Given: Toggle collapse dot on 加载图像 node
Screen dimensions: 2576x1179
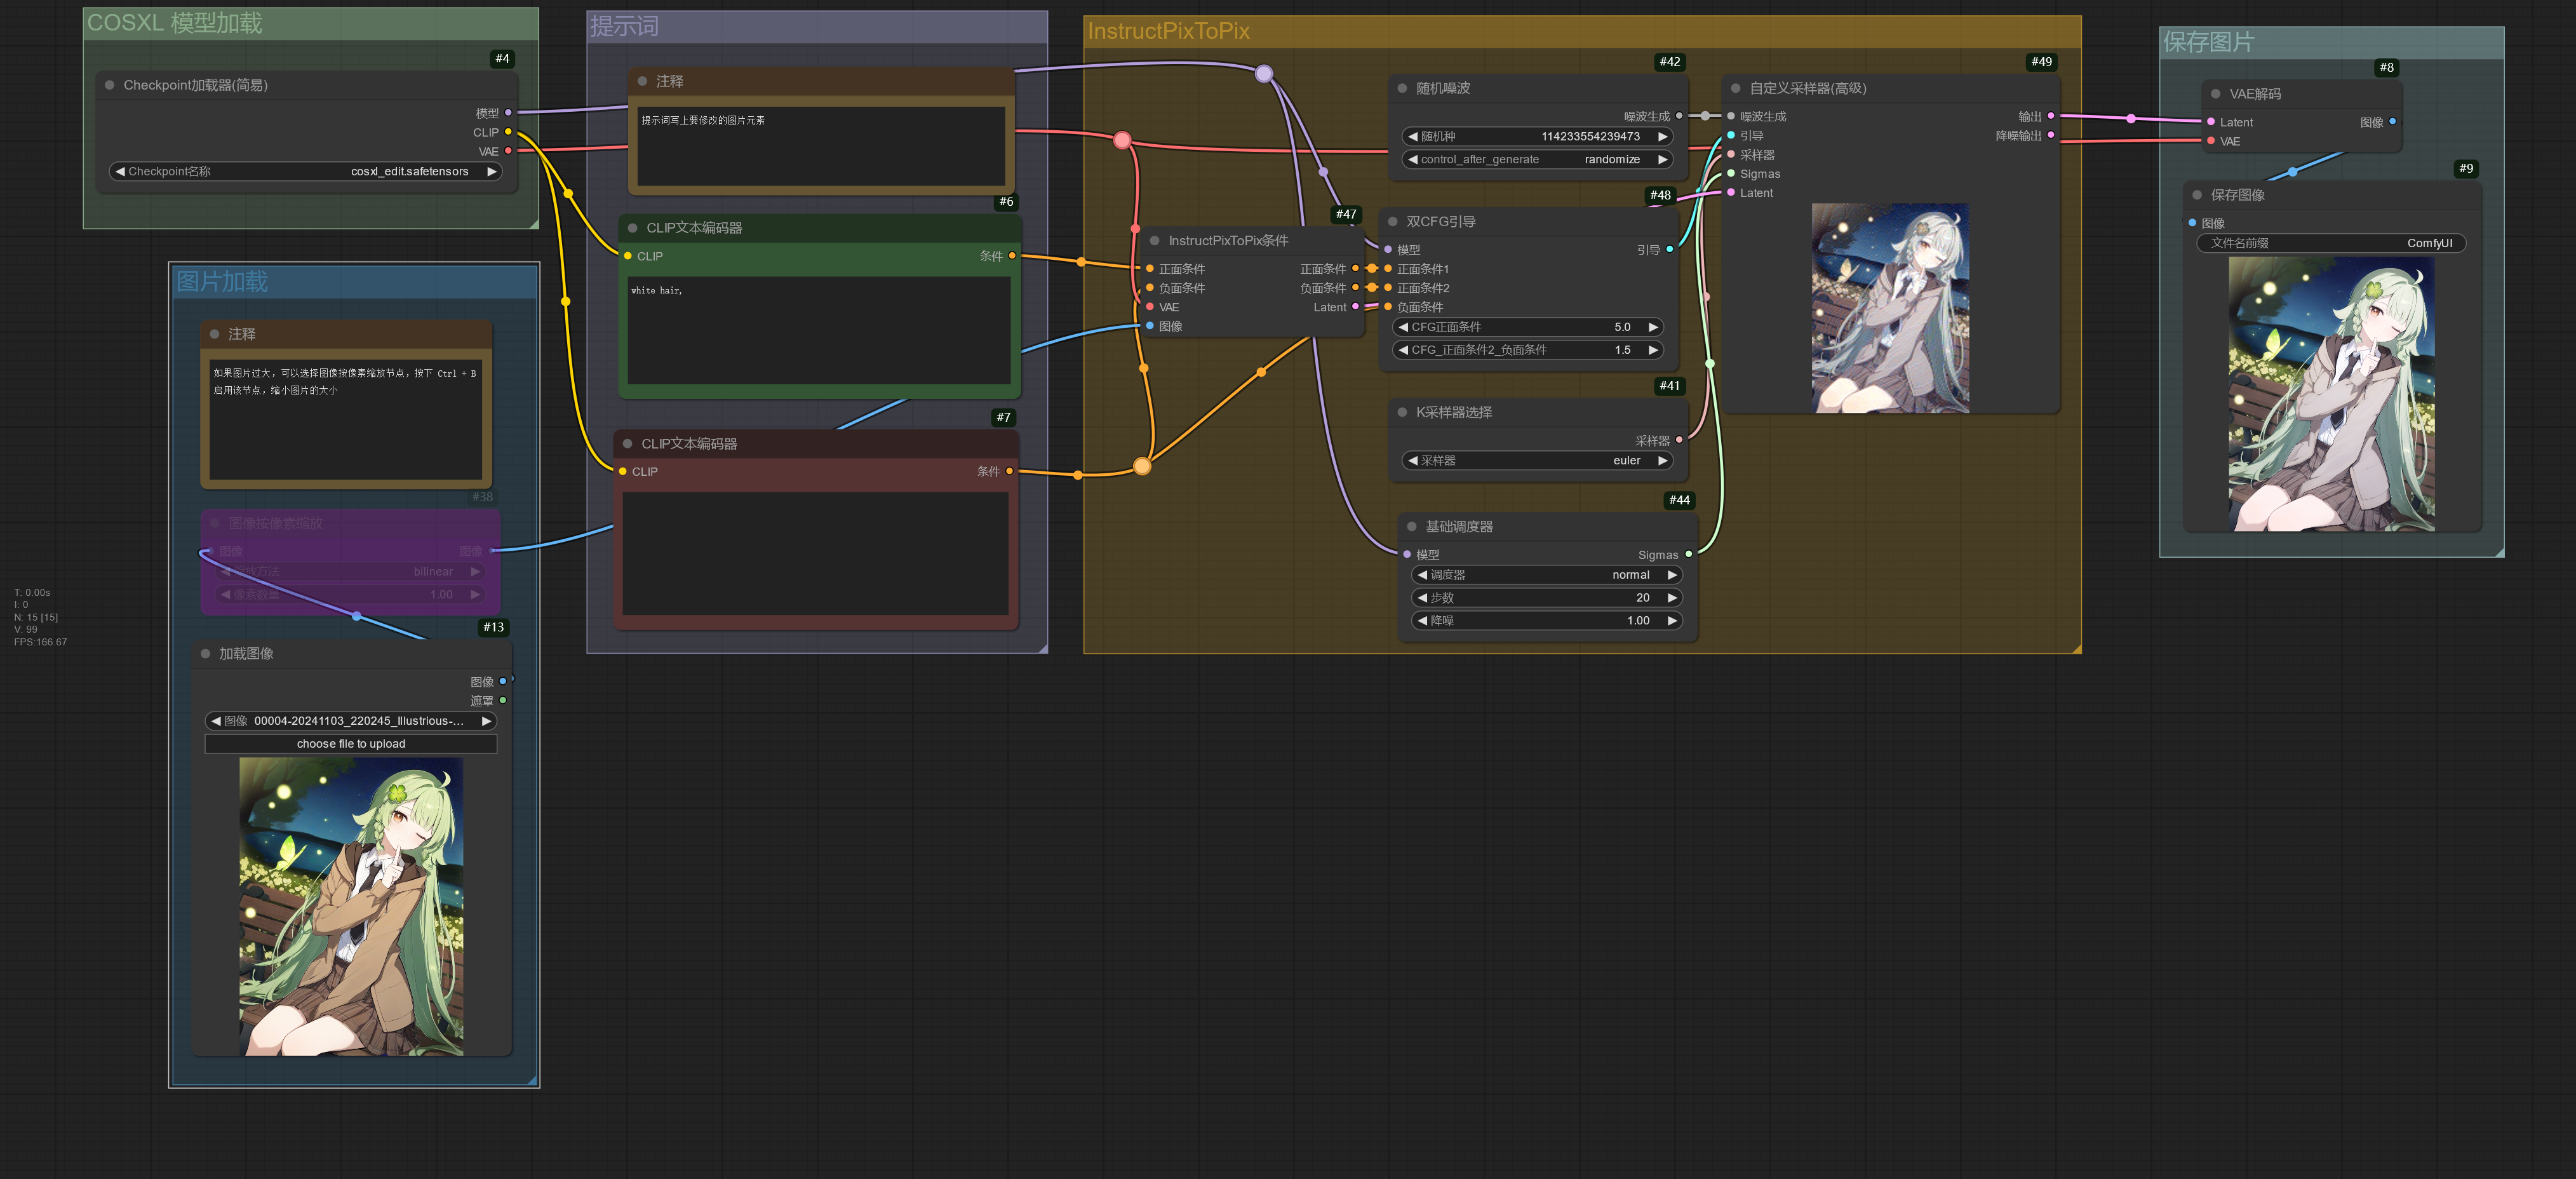Looking at the screenshot, I should click(x=206, y=654).
